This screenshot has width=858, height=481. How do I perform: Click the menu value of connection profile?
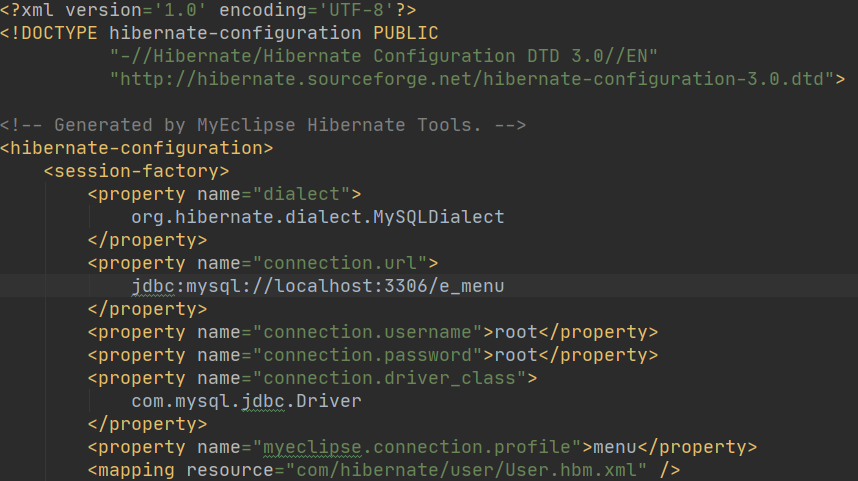[x=614, y=447]
